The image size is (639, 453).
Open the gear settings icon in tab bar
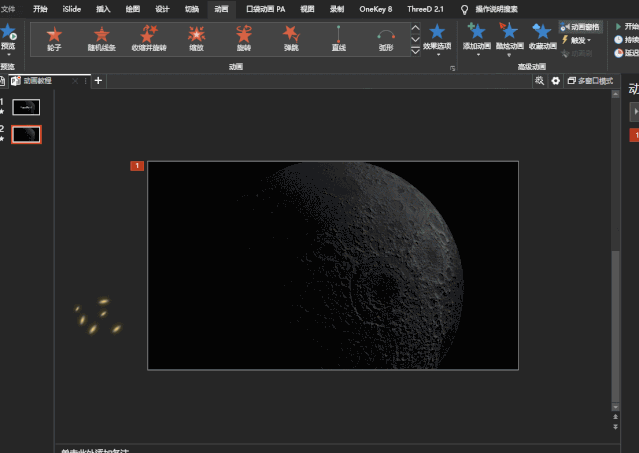(x=556, y=80)
